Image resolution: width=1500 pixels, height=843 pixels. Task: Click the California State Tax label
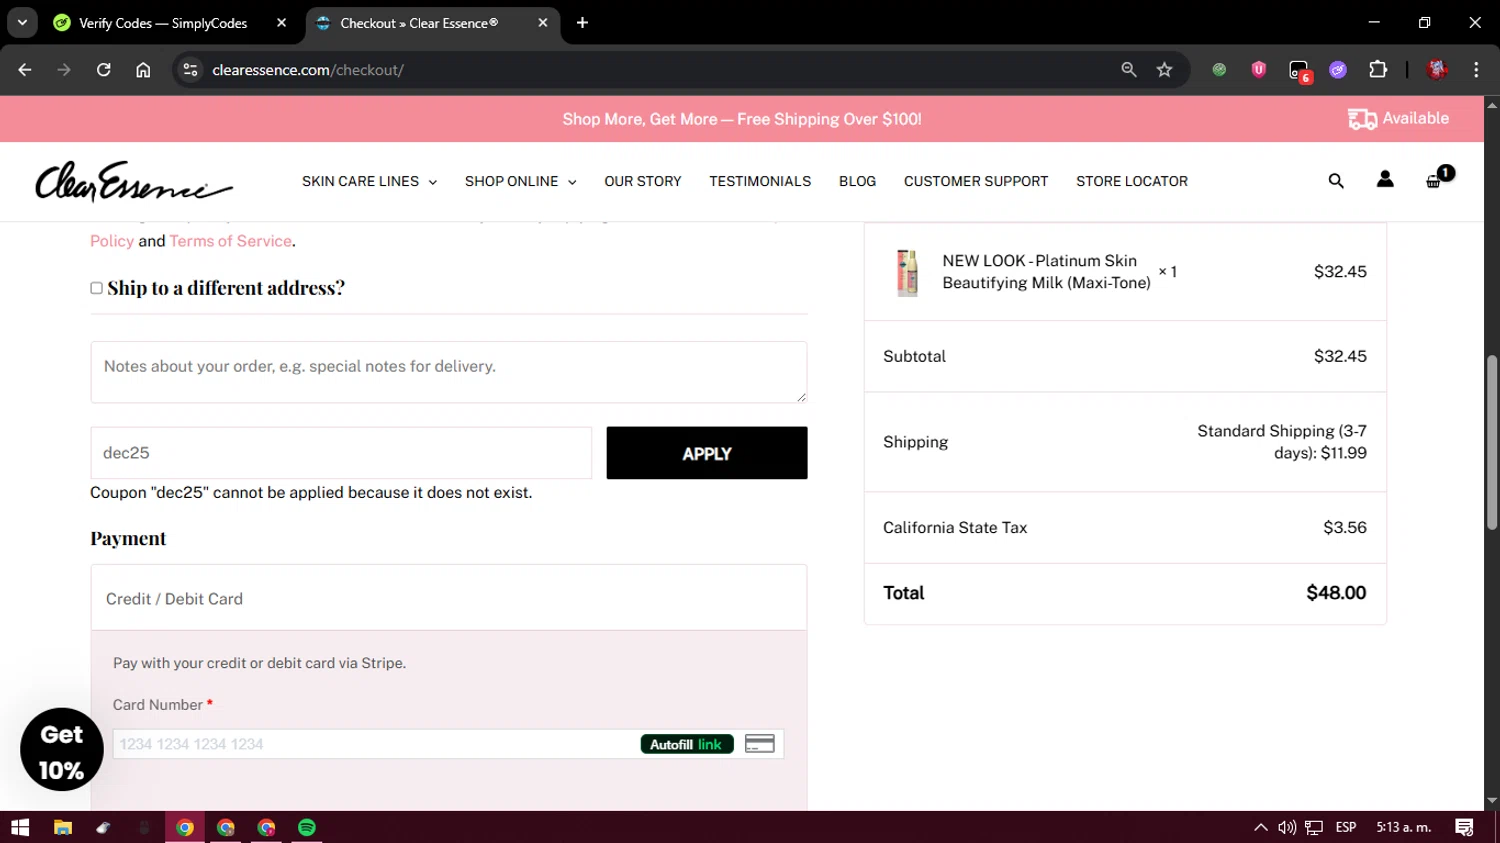coord(955,528)
